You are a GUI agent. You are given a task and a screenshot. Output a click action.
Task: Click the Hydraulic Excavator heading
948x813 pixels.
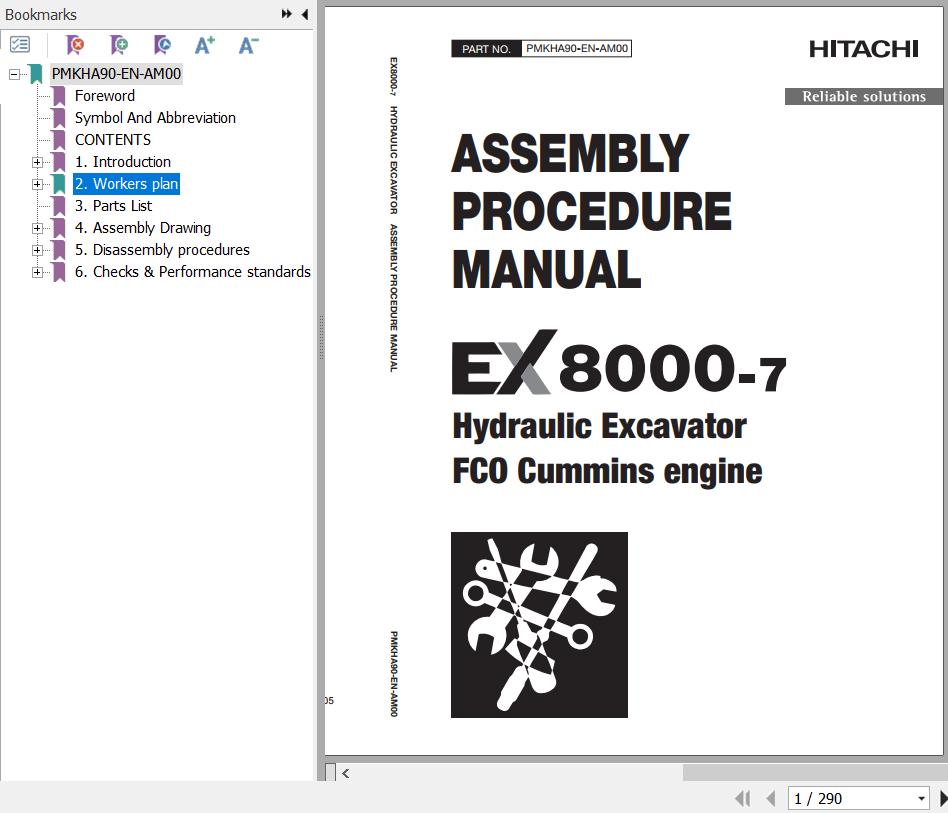pyautogui.click(x=600, y=426)
